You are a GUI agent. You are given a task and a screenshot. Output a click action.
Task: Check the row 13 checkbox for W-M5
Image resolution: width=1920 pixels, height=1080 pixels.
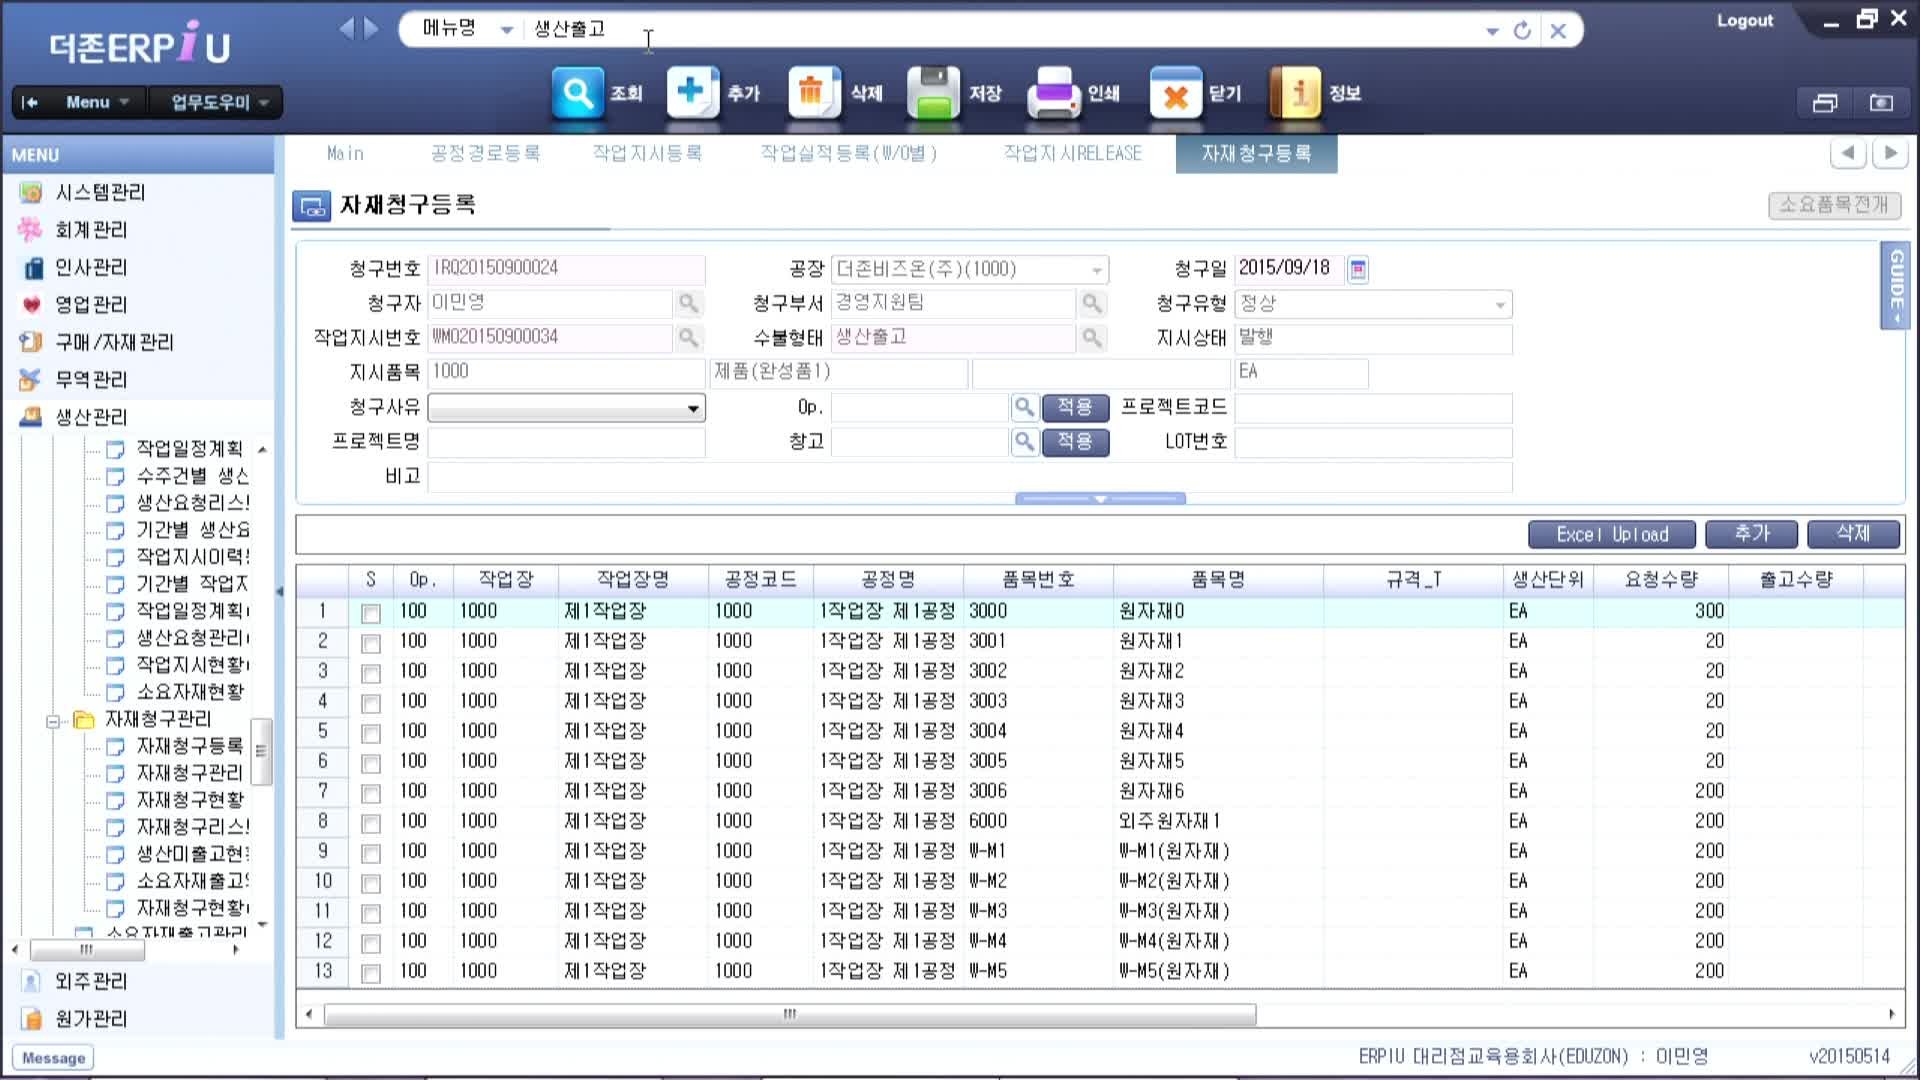tap(371, 973)
